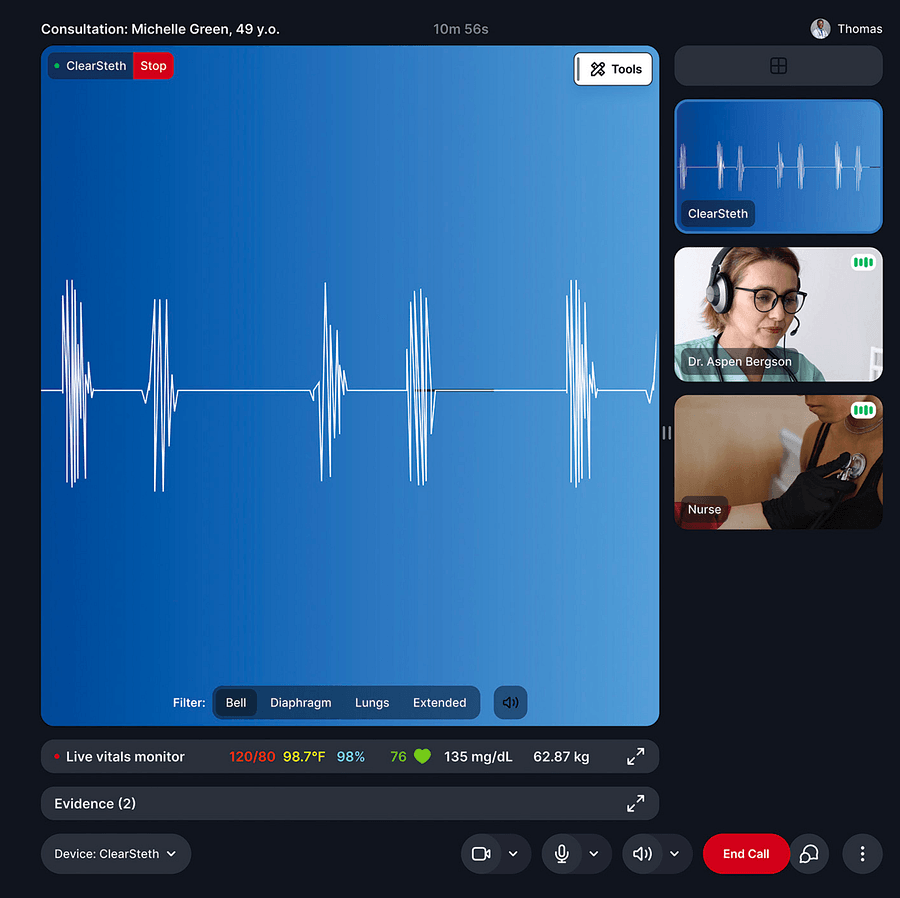
Task: Open the grid layout view icon
Action: pyautogui.click(x=778, y=66)
